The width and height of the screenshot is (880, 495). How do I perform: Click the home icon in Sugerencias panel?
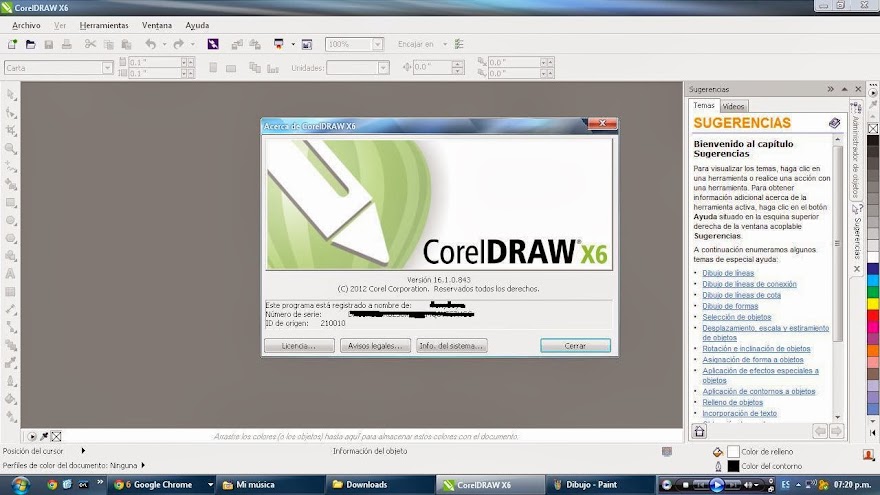point(699,431)
